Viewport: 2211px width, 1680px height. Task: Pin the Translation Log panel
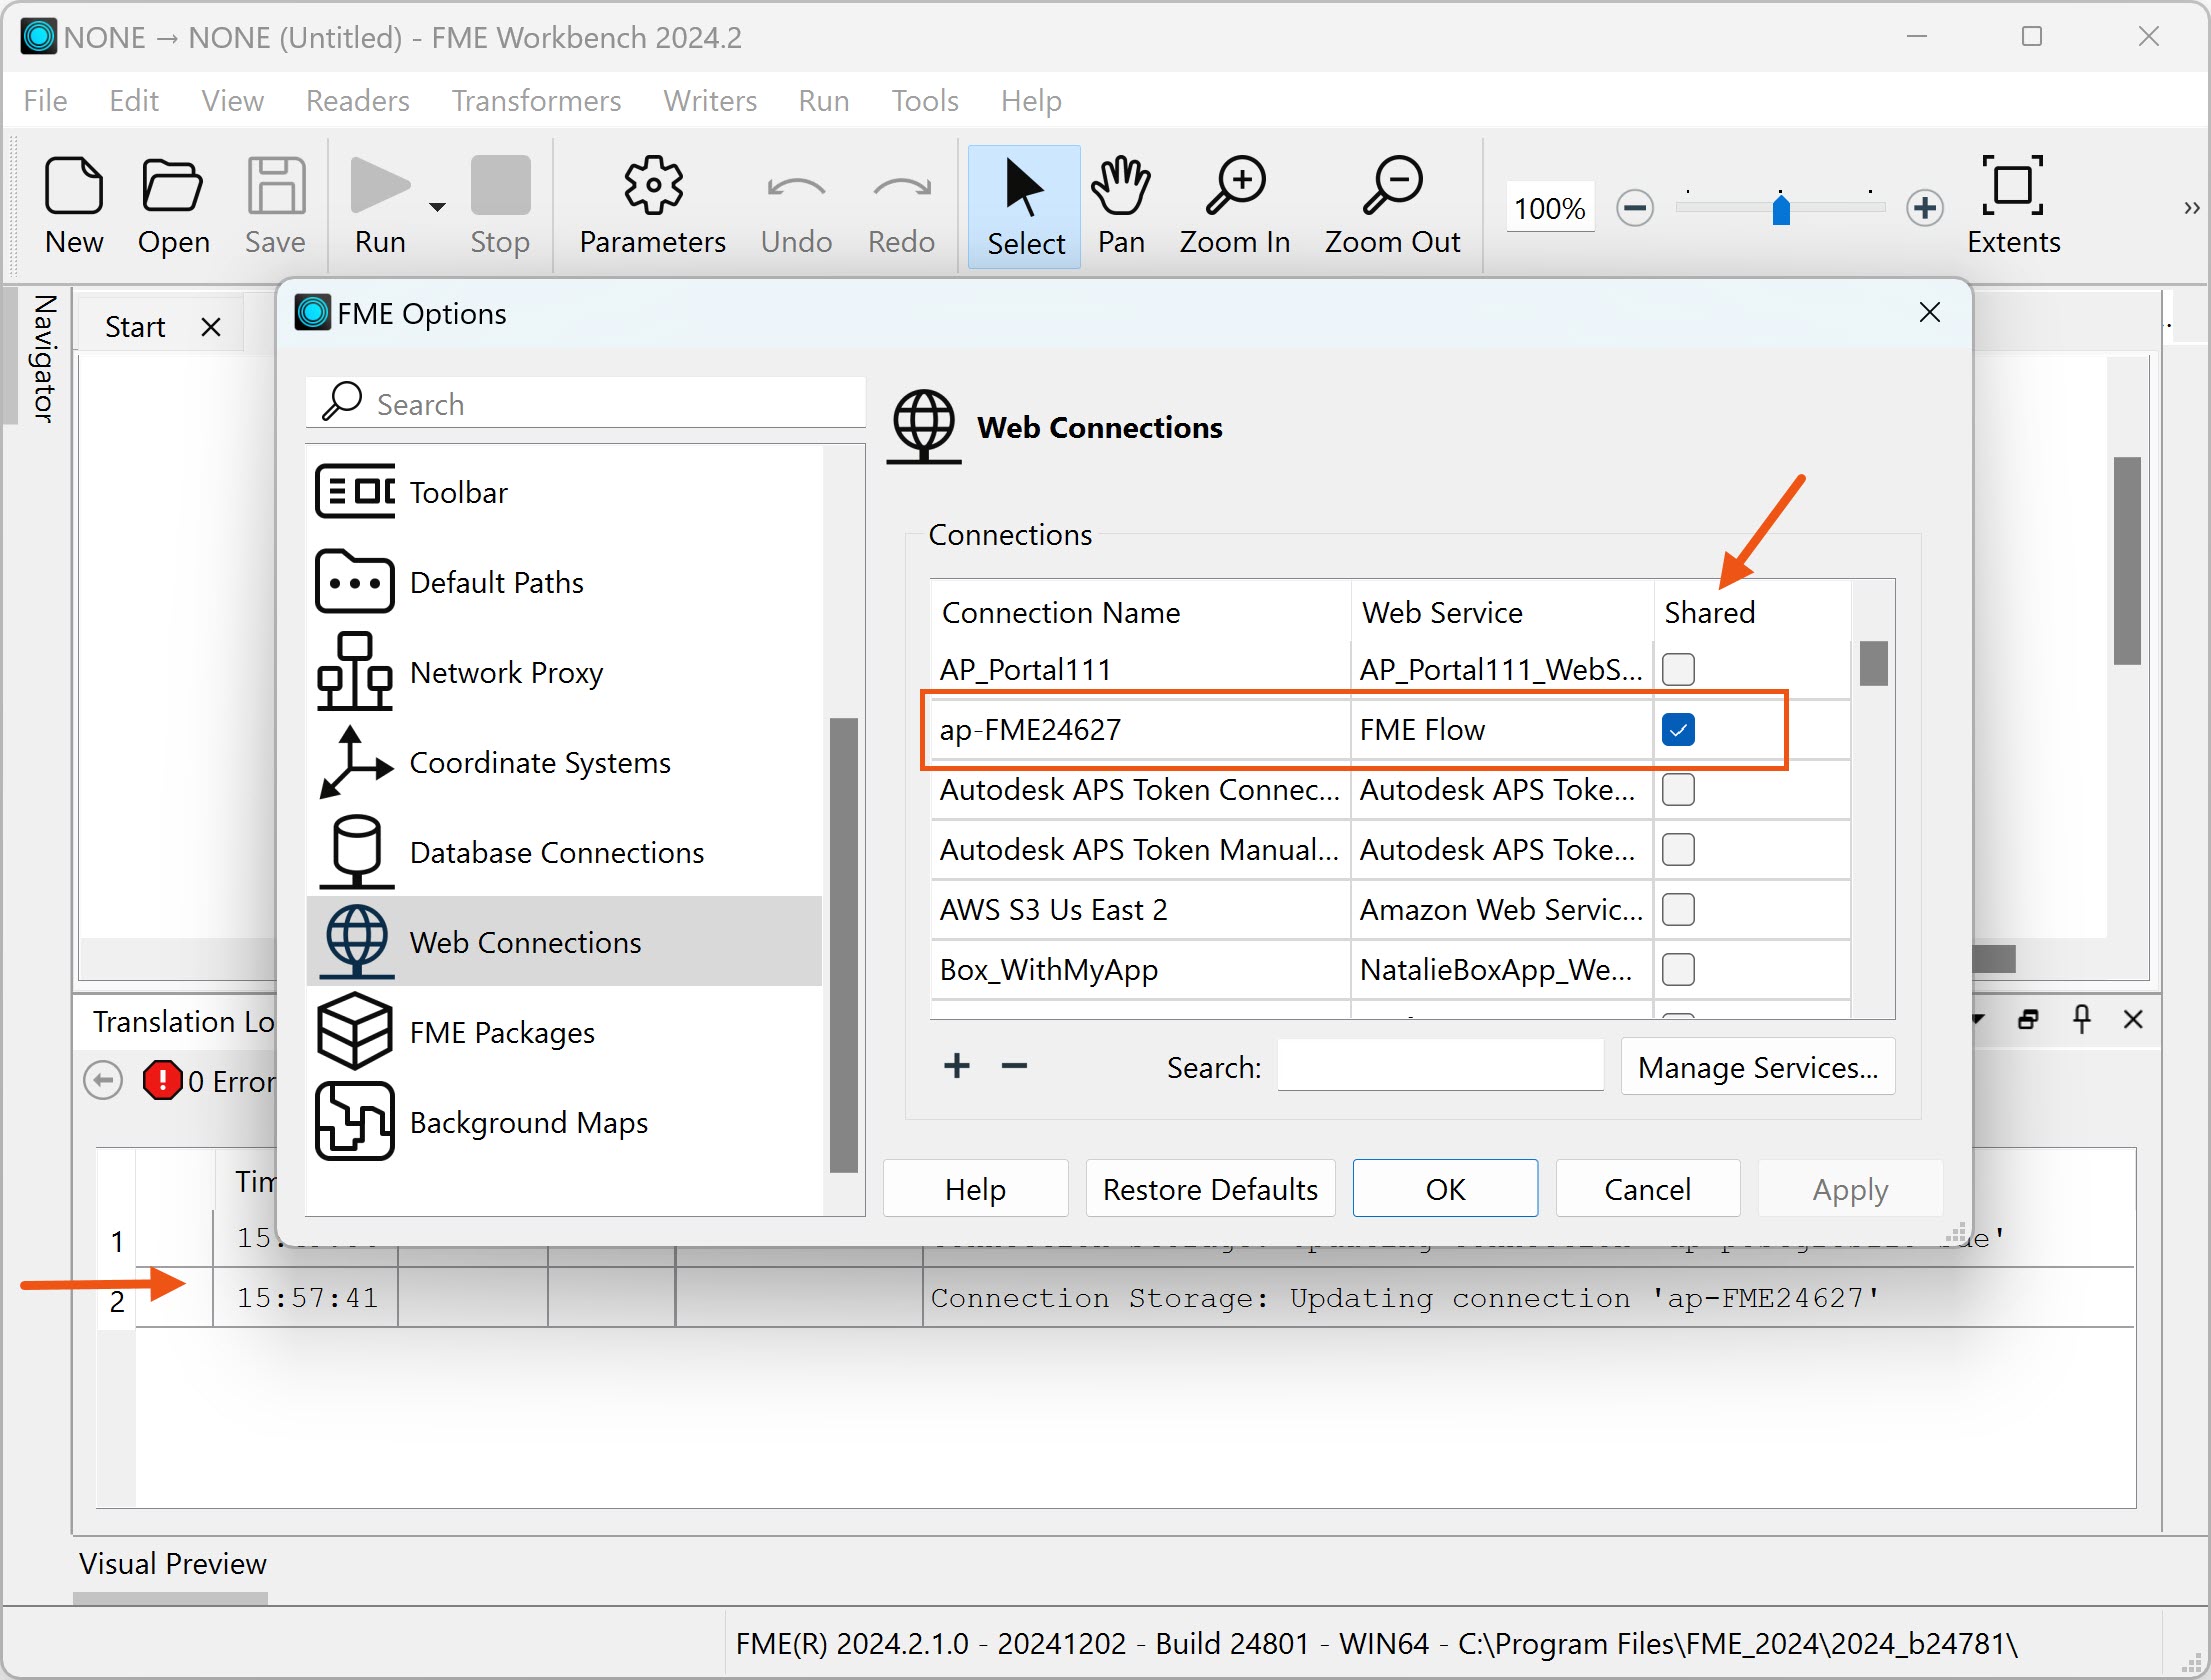2081,1018
